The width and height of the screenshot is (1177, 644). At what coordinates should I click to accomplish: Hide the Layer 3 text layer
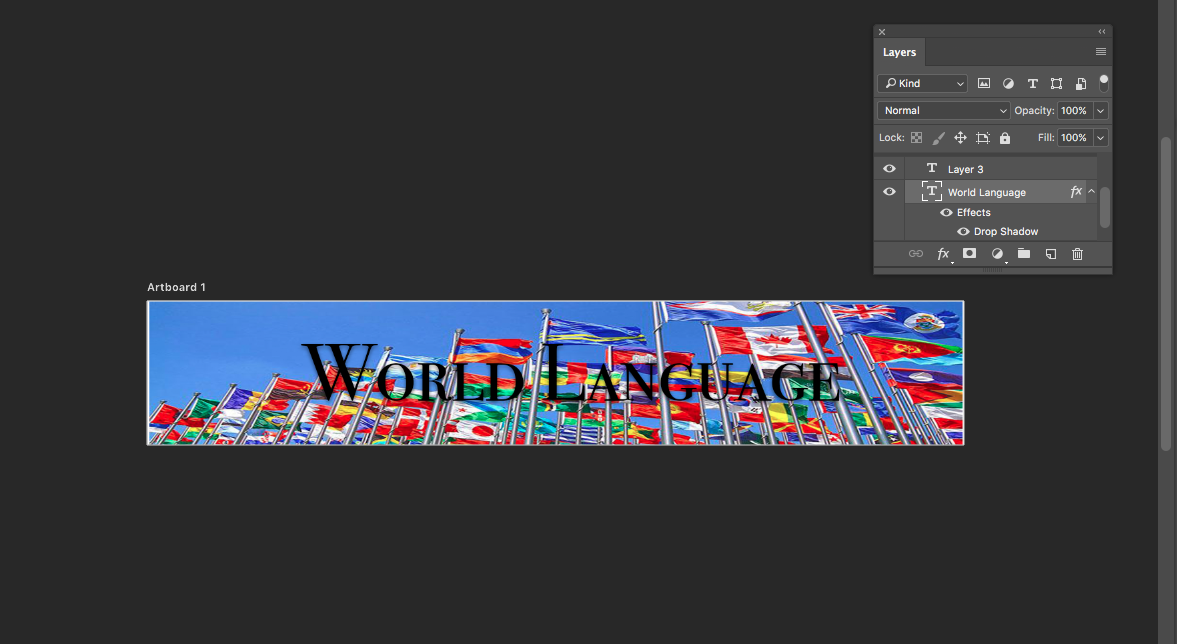pos(889,169)
